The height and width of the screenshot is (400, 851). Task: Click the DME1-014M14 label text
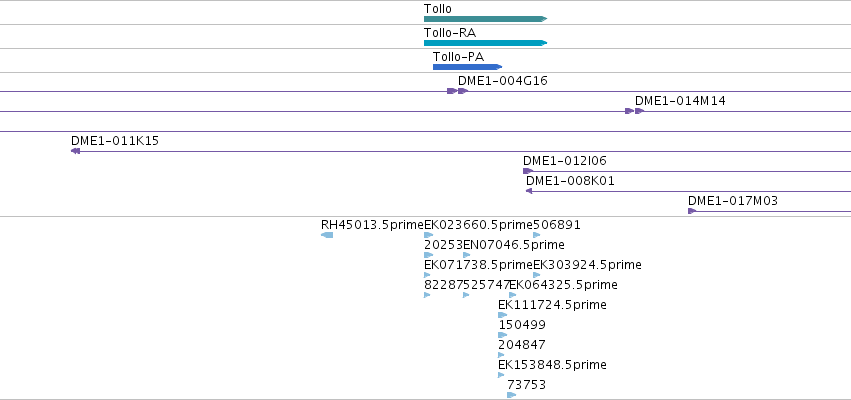pyautogui.click(x=680, y=101)
